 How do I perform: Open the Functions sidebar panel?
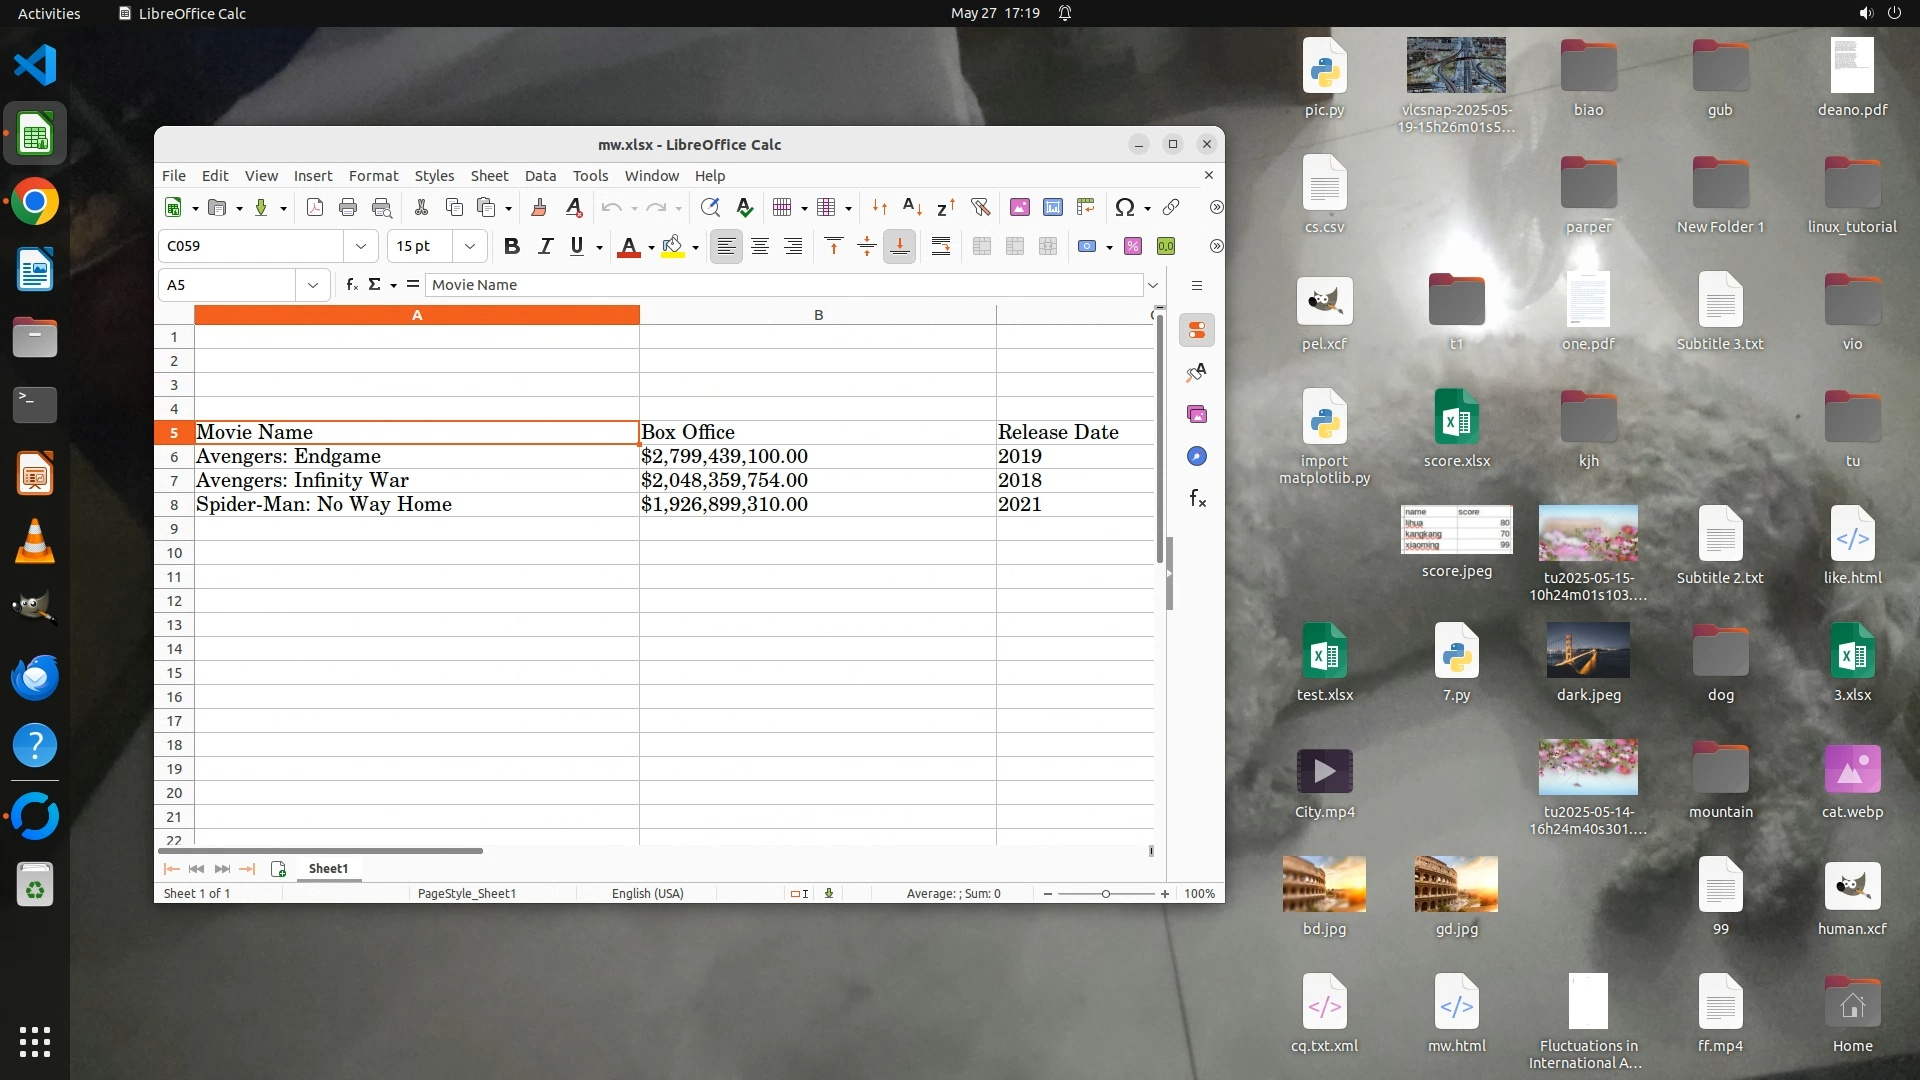point(1197,498)
